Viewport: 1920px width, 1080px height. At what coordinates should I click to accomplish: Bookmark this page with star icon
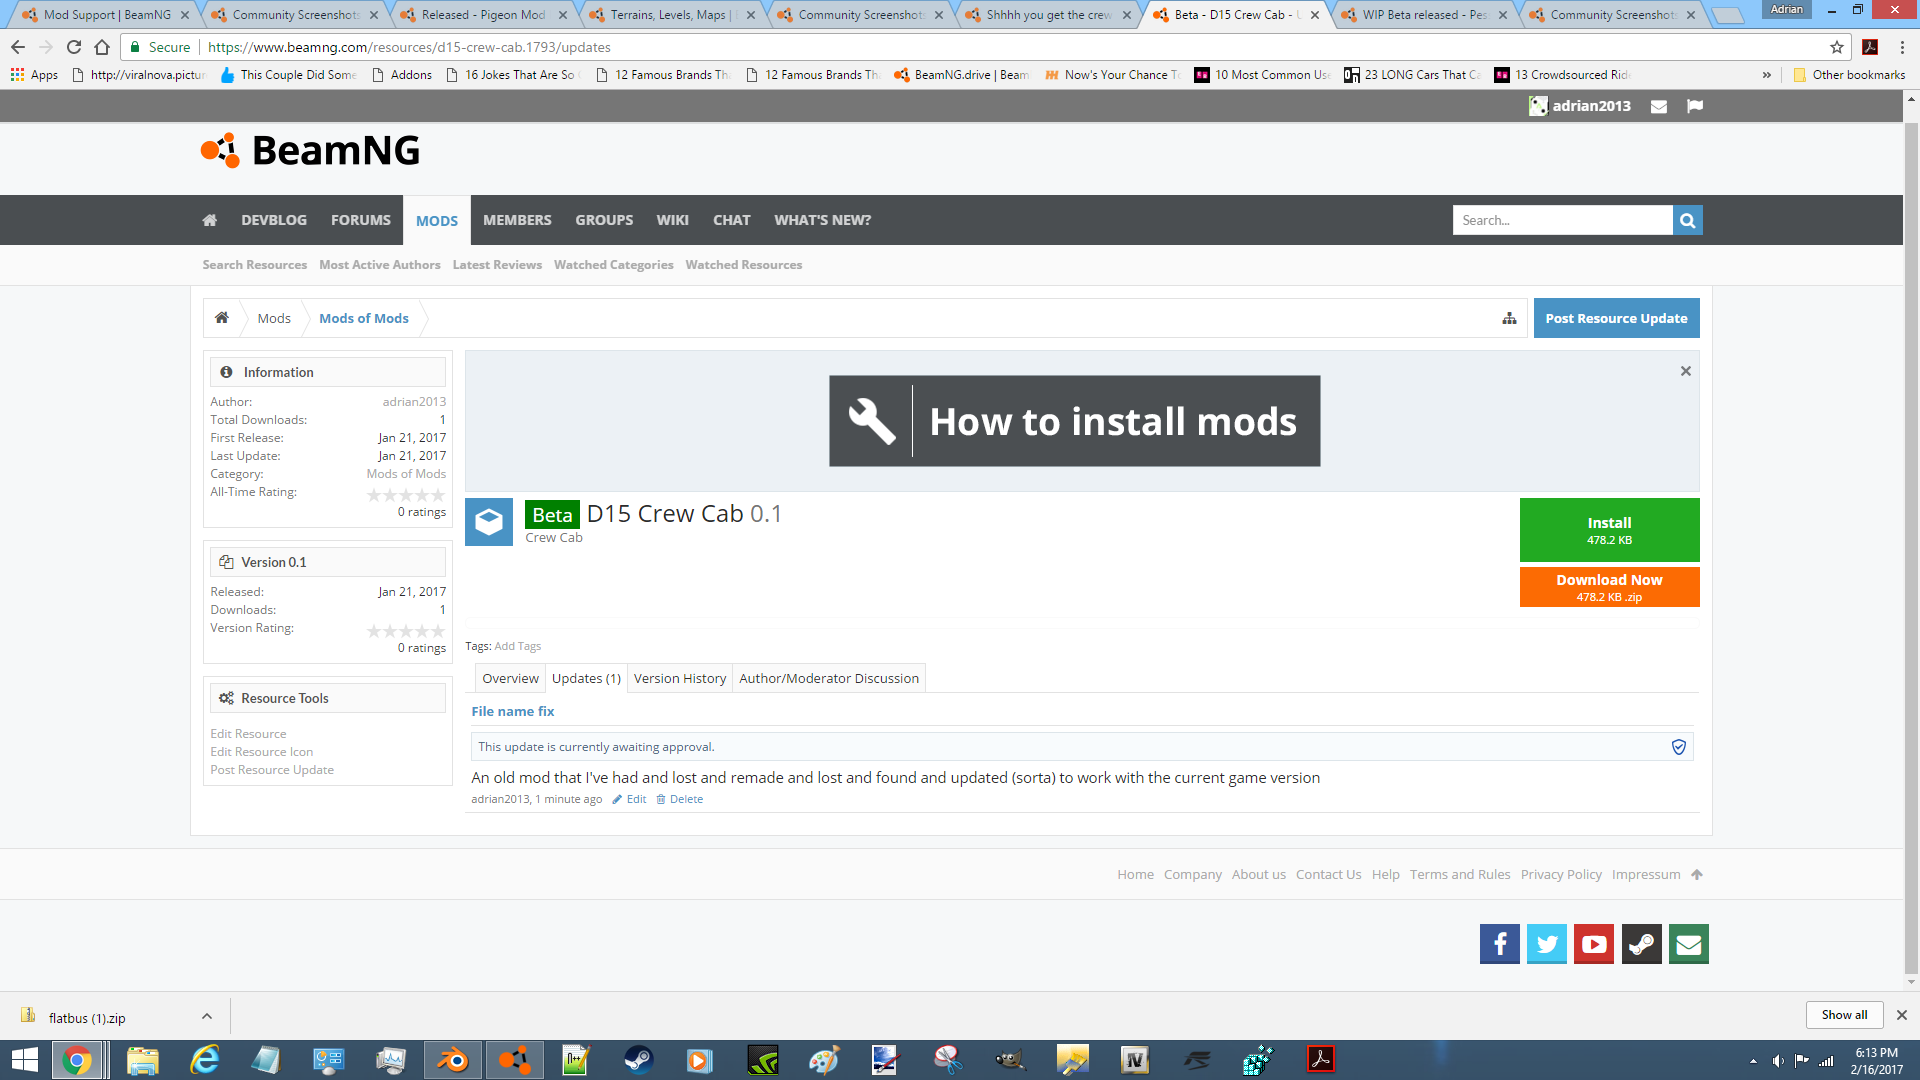[x=1837, y=47]
